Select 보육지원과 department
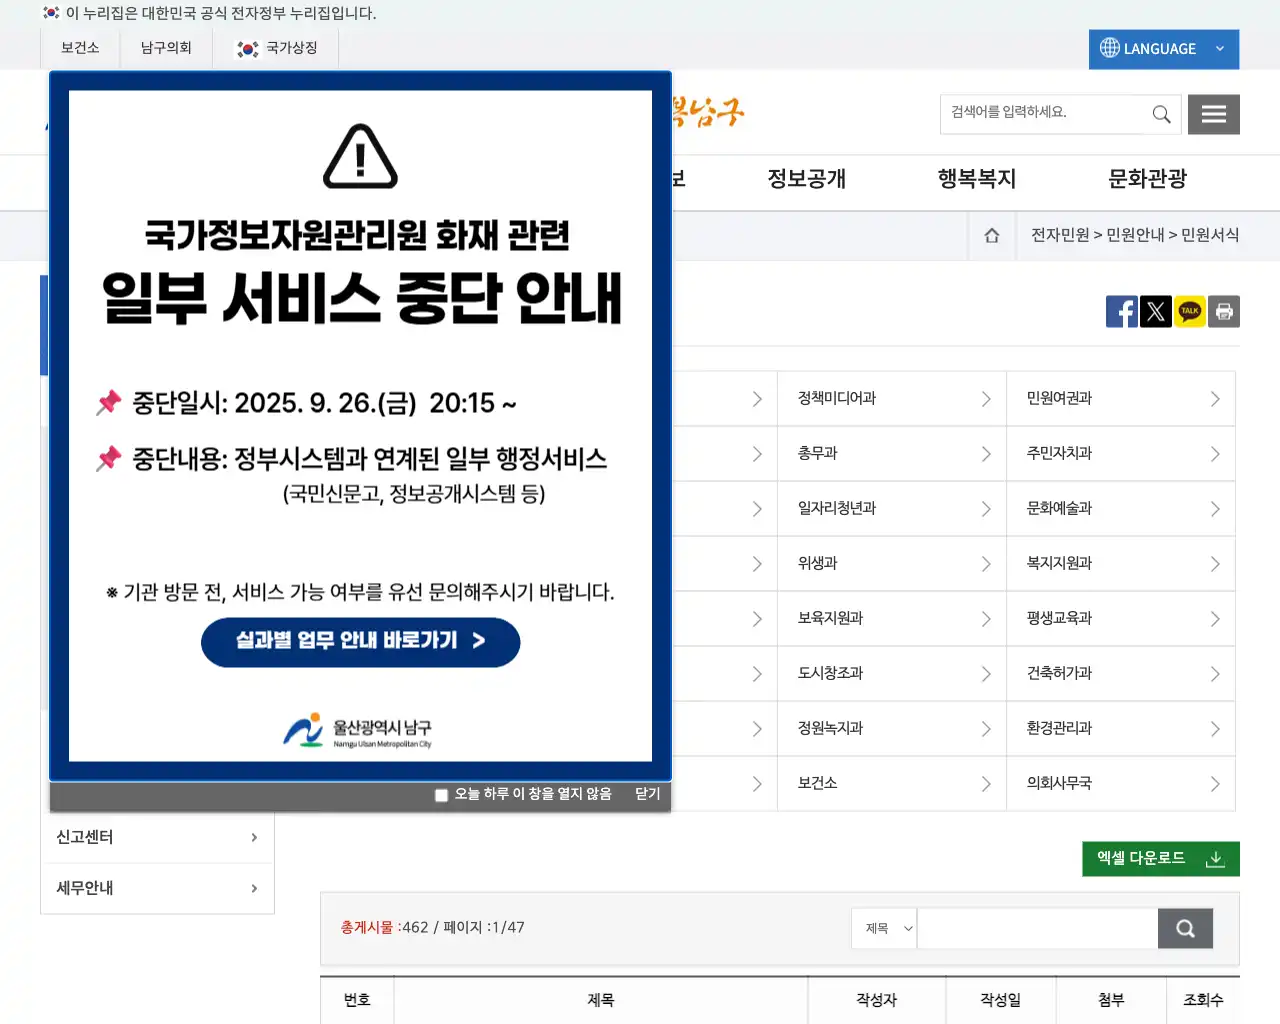This screenshot has height=1024, width=1280. [892, 618]
